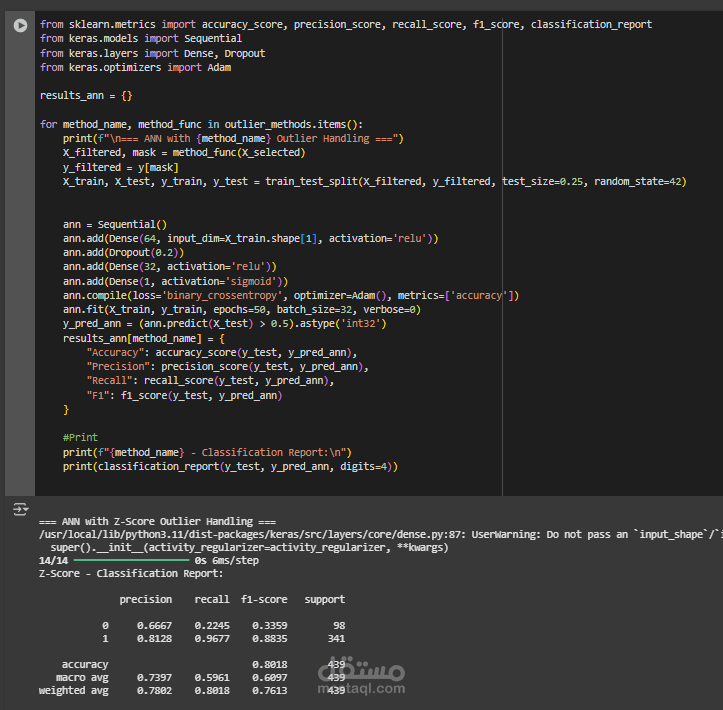Click the Dense(64, input_dim) line
This screenshot has height=710, width=723.
pyautogui.click(x=250, y=238)
